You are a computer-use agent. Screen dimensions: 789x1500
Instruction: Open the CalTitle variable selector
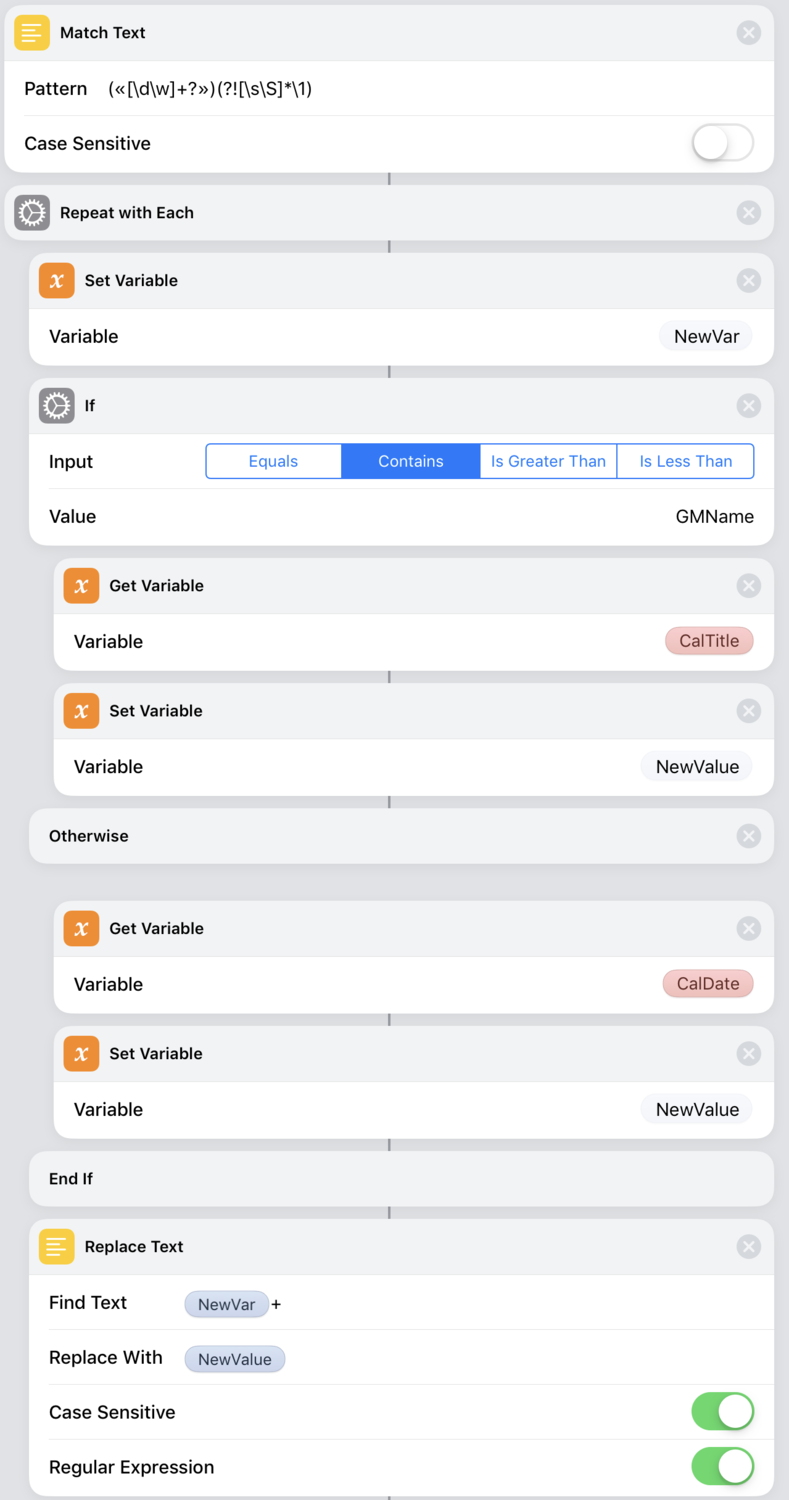pos(709,641)
